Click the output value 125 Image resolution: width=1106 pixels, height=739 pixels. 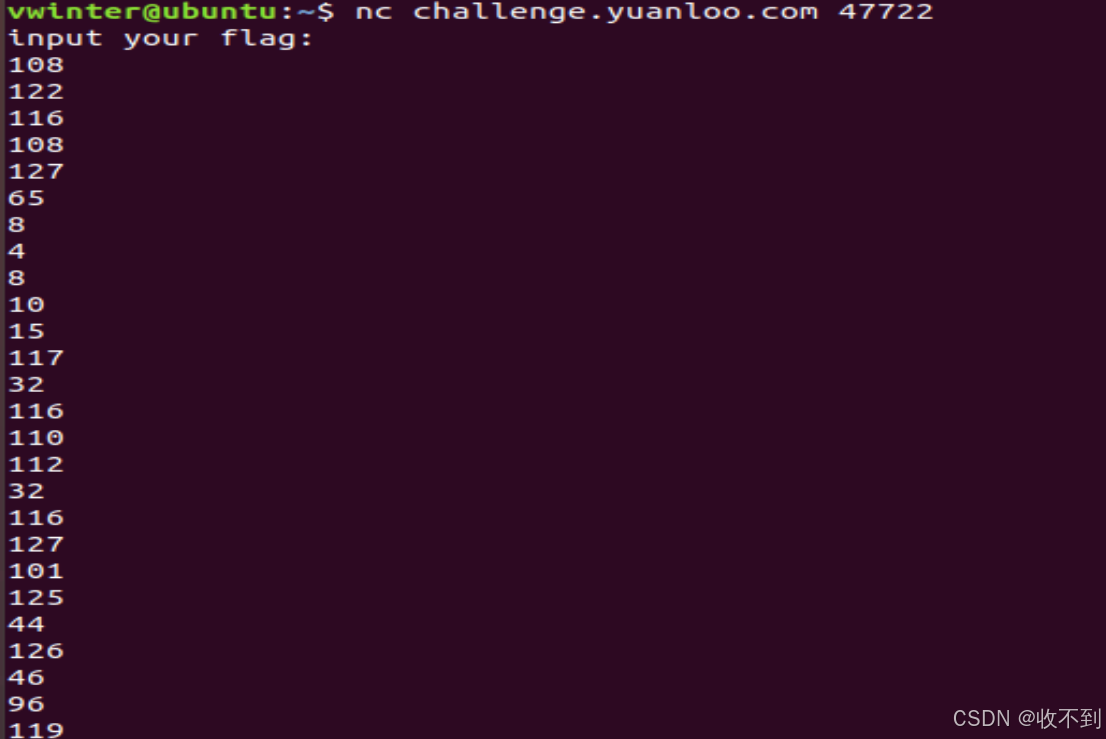36,598
